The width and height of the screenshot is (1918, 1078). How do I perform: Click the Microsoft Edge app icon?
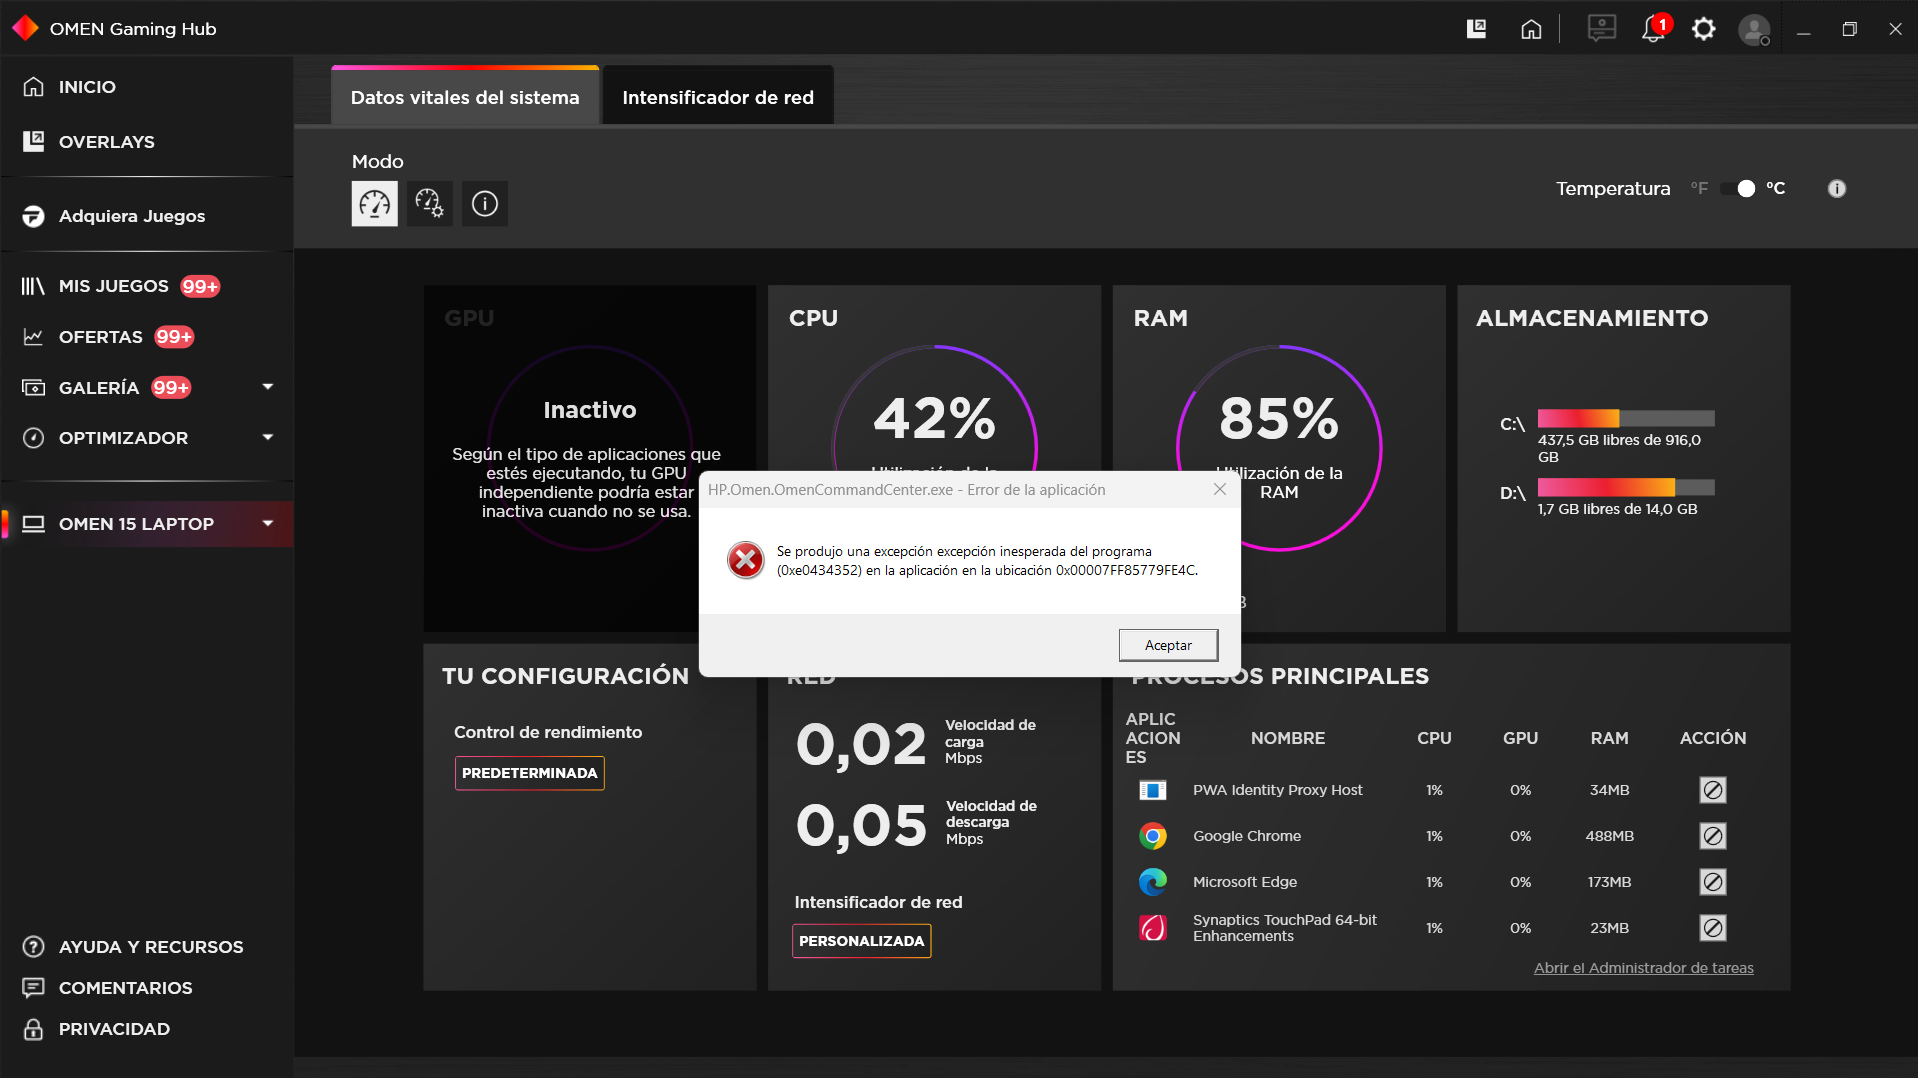coord(1153,882)
